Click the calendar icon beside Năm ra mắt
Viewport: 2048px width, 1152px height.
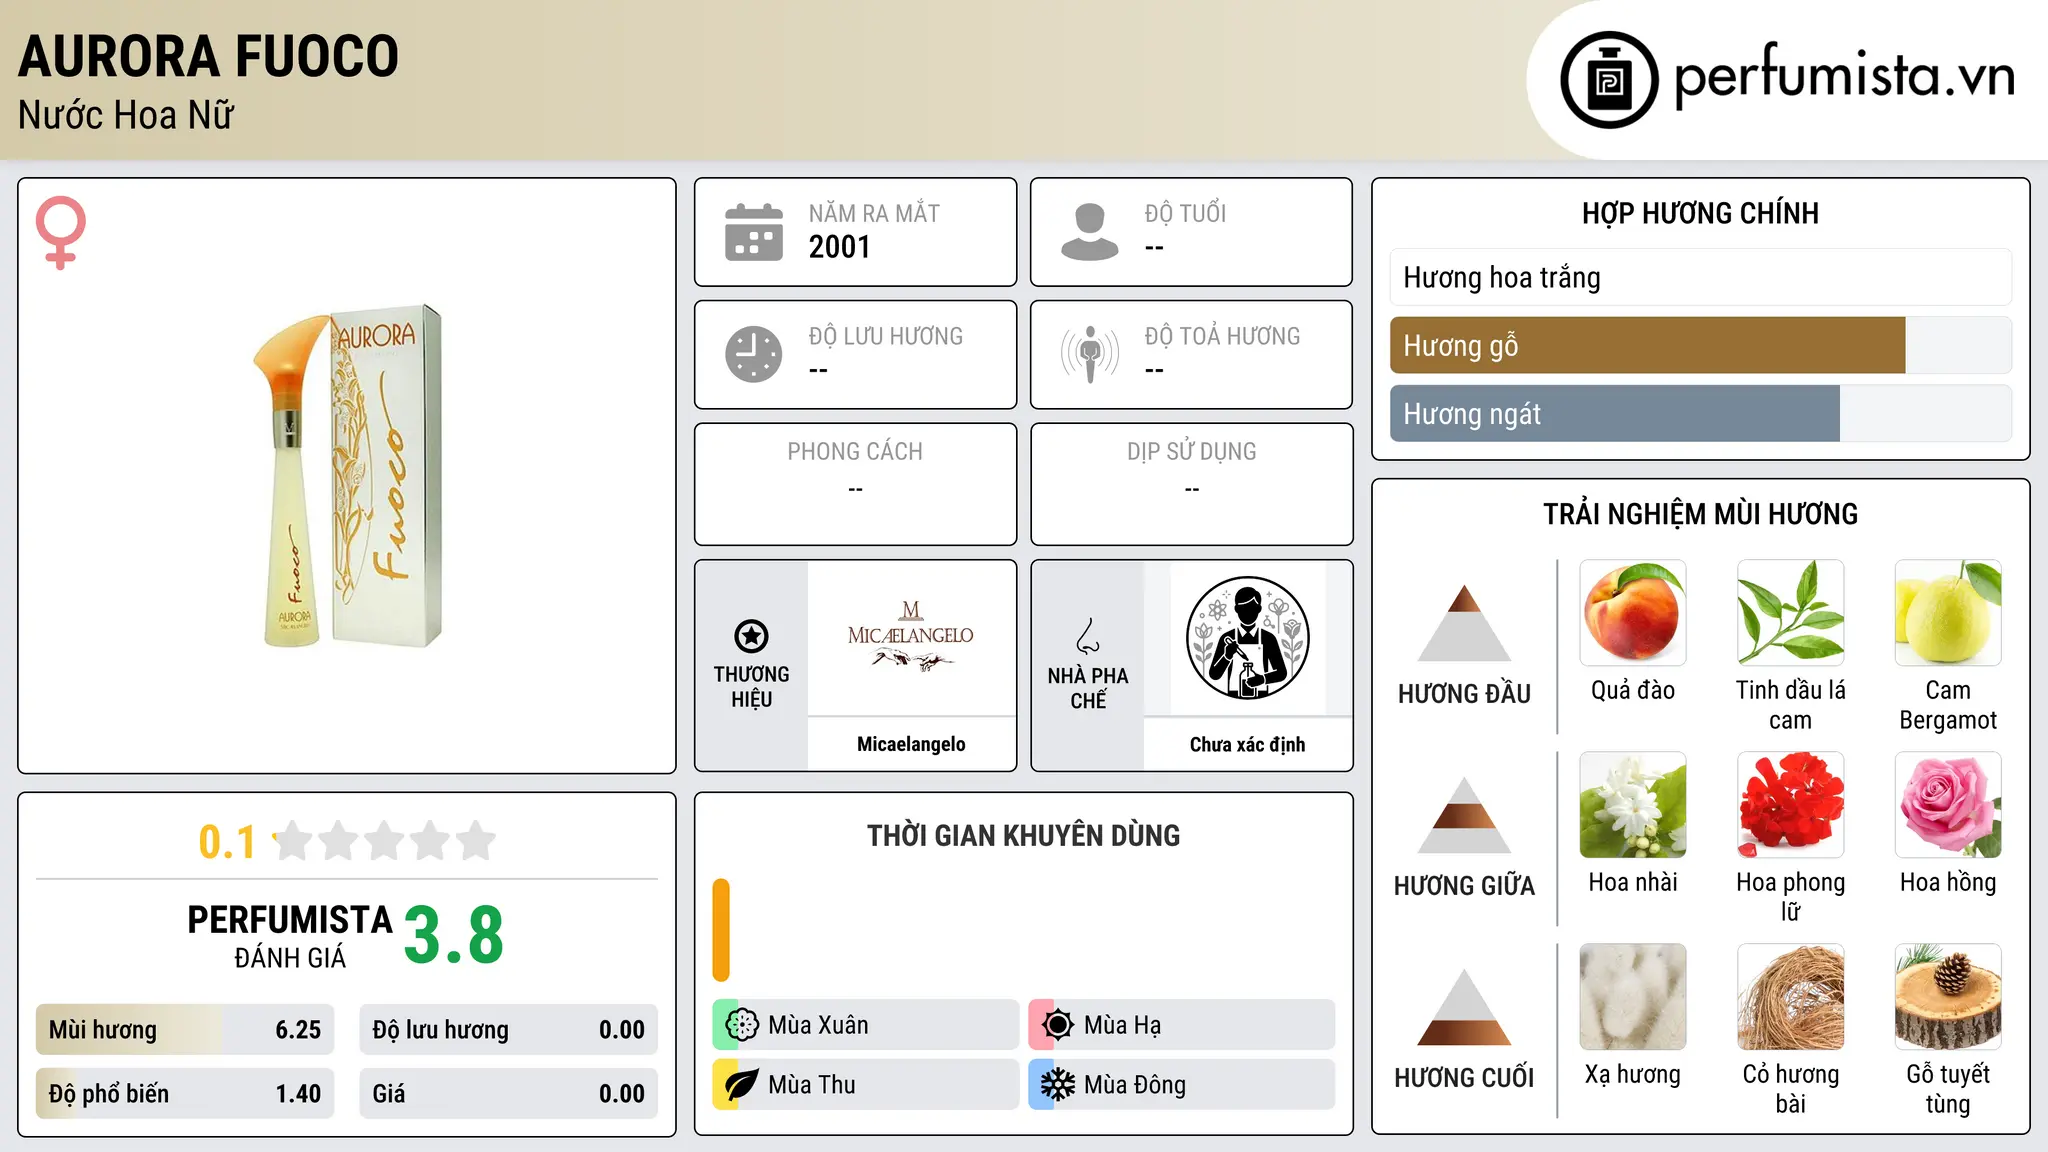(754, 232)
